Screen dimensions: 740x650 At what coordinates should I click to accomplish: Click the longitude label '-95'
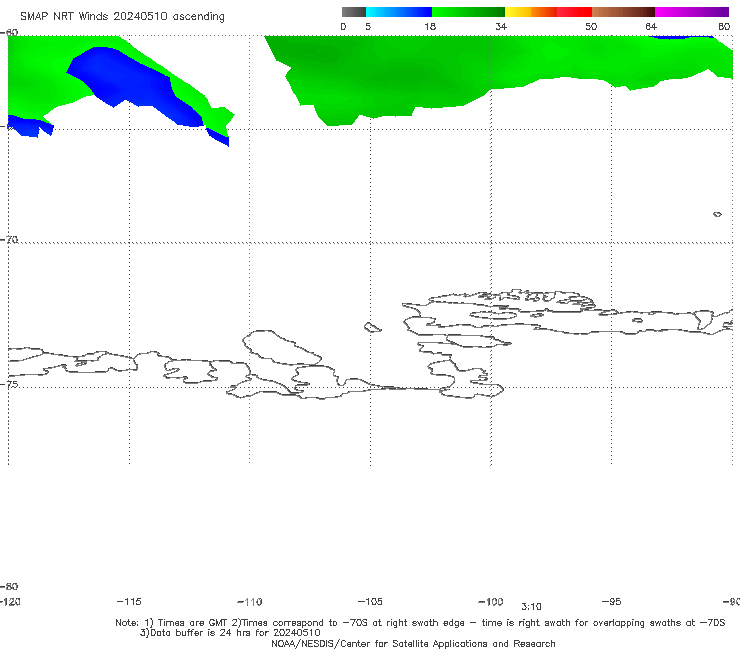click(612, 601)
